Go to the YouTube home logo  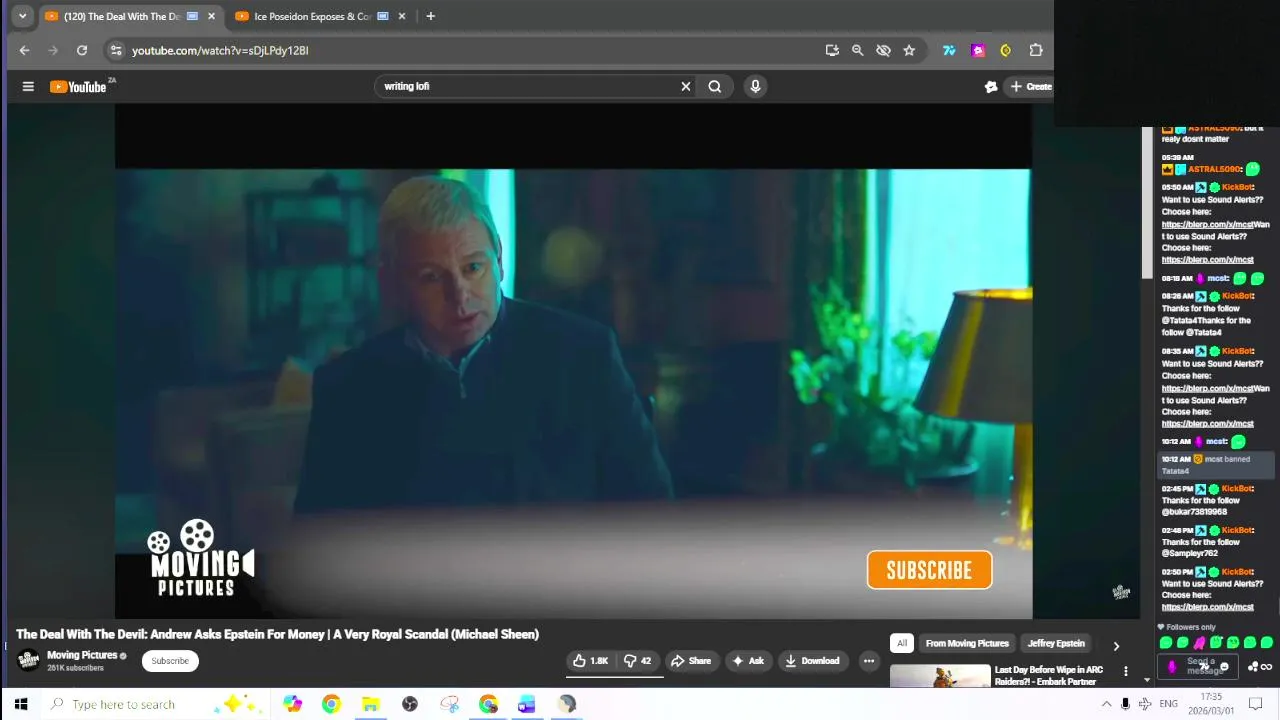coord(79,87)
